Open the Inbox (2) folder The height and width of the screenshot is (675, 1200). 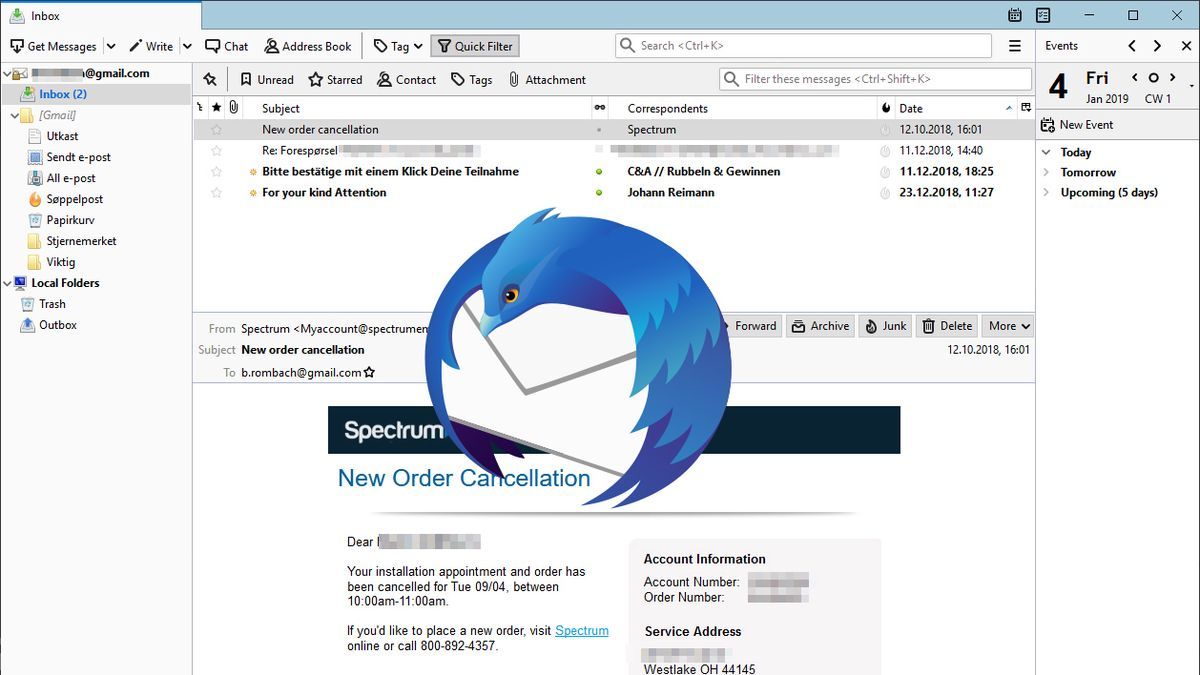tap(63, 94)
